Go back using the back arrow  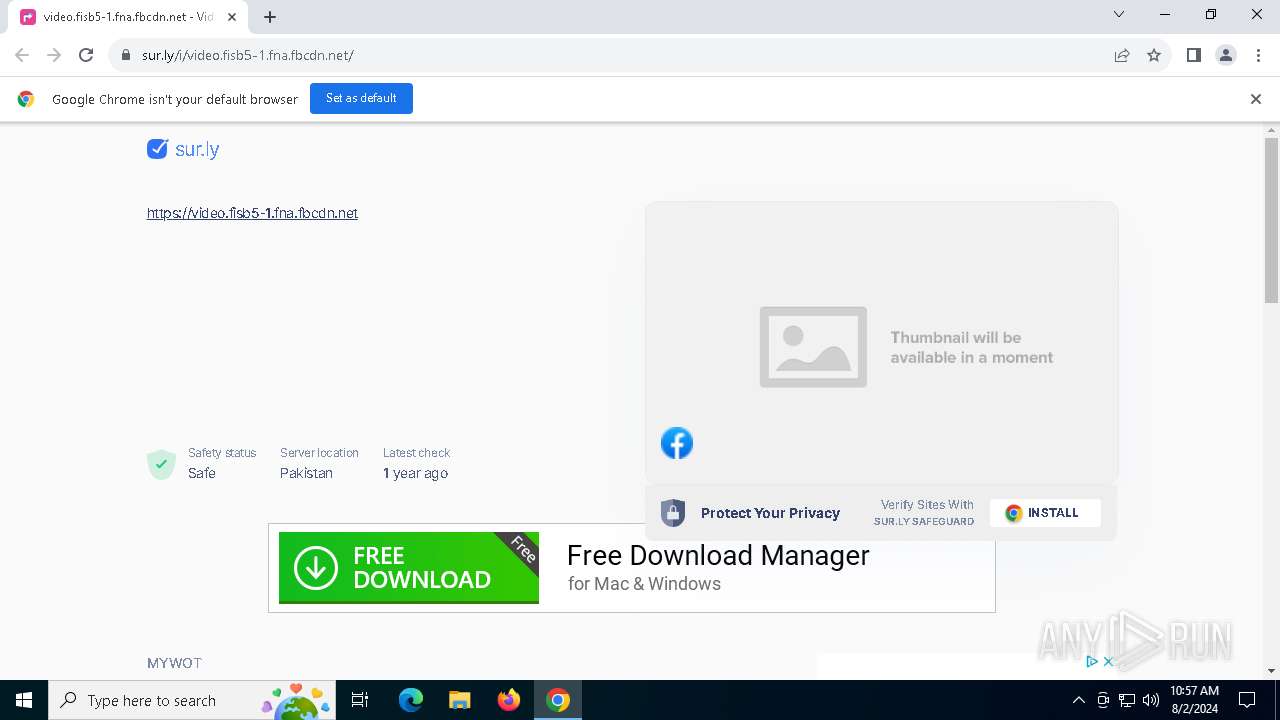[x=22, y=55]
